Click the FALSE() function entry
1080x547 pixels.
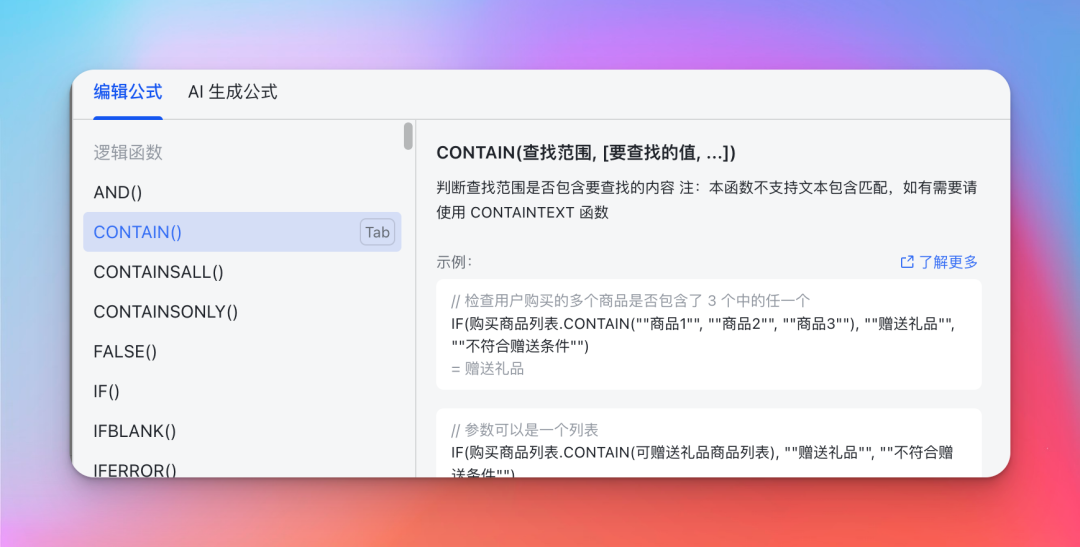(125, 352)
